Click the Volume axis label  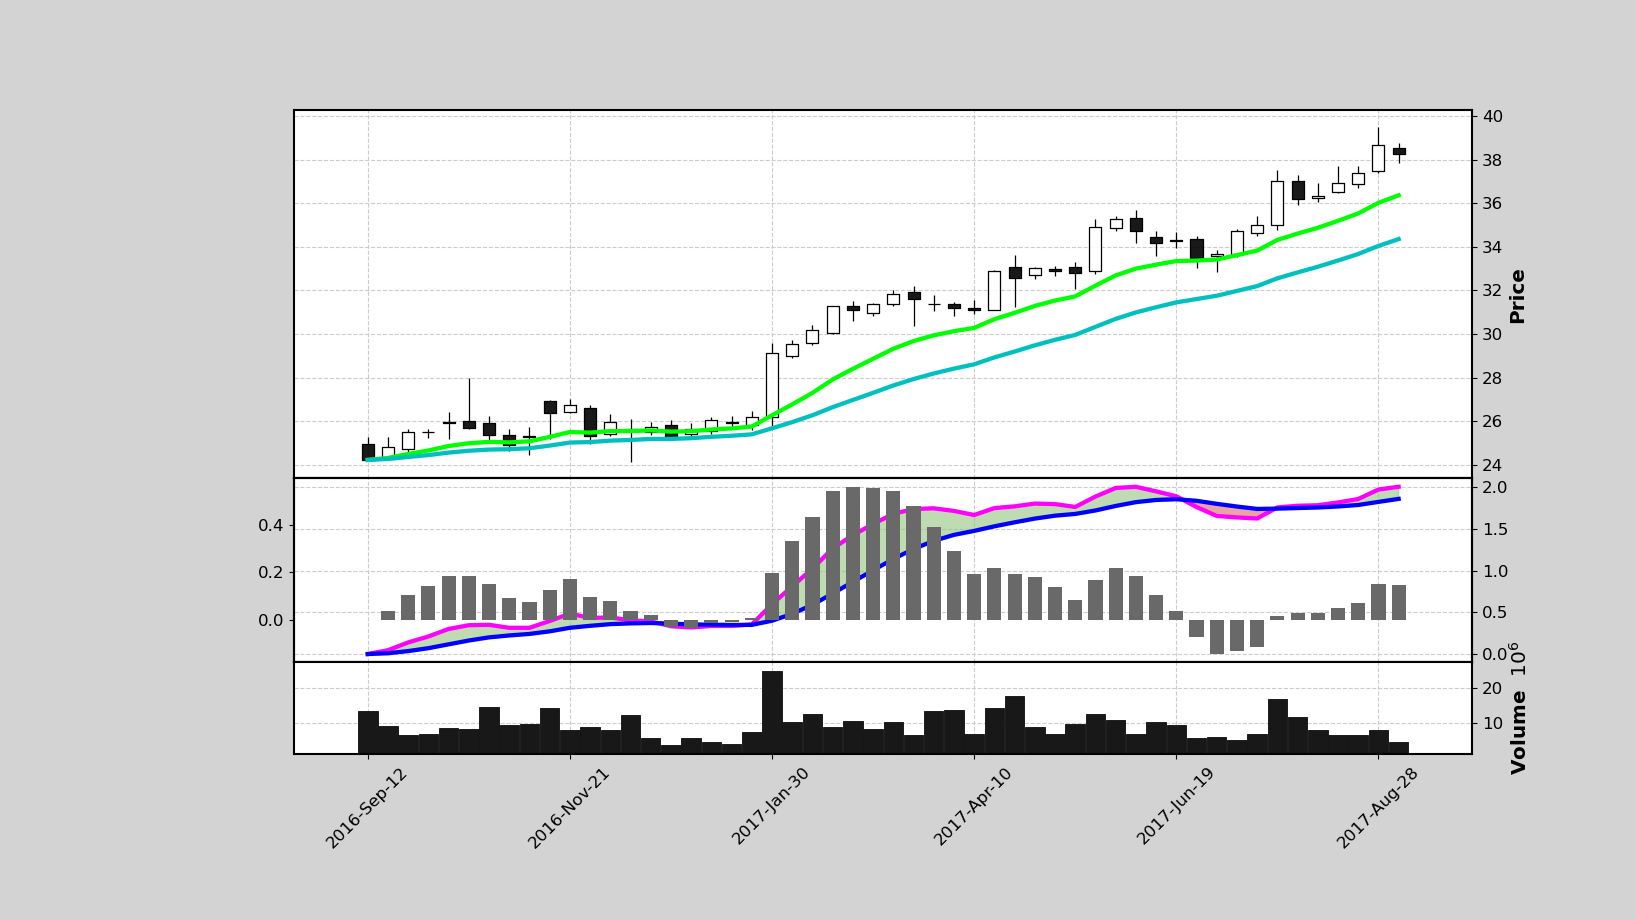click(x=1519, y=709)
